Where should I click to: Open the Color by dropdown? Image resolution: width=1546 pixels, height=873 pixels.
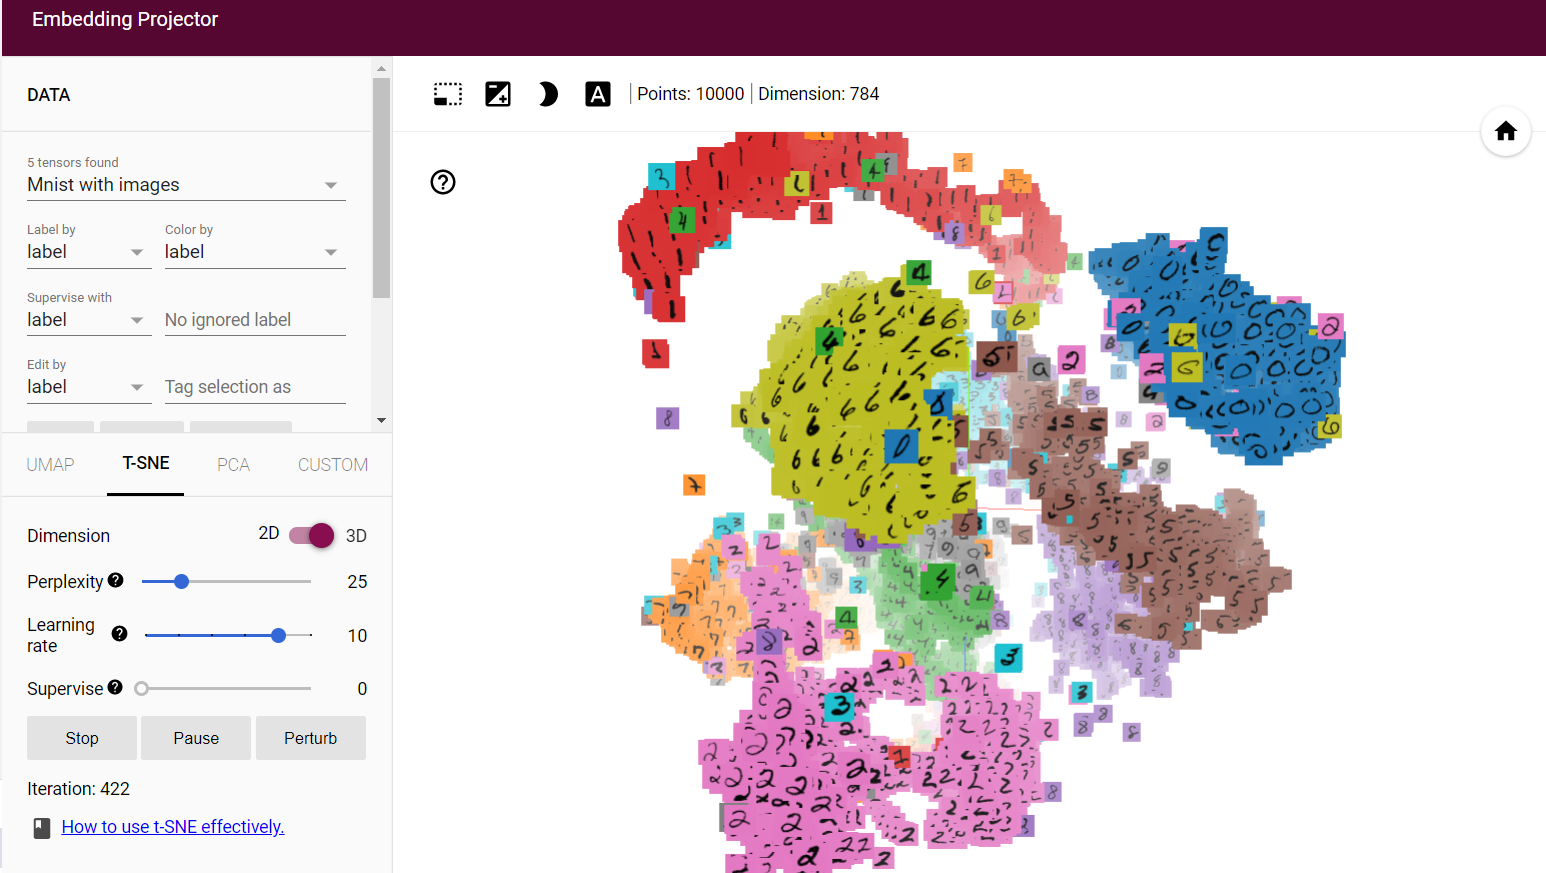(x=255, y=252)
